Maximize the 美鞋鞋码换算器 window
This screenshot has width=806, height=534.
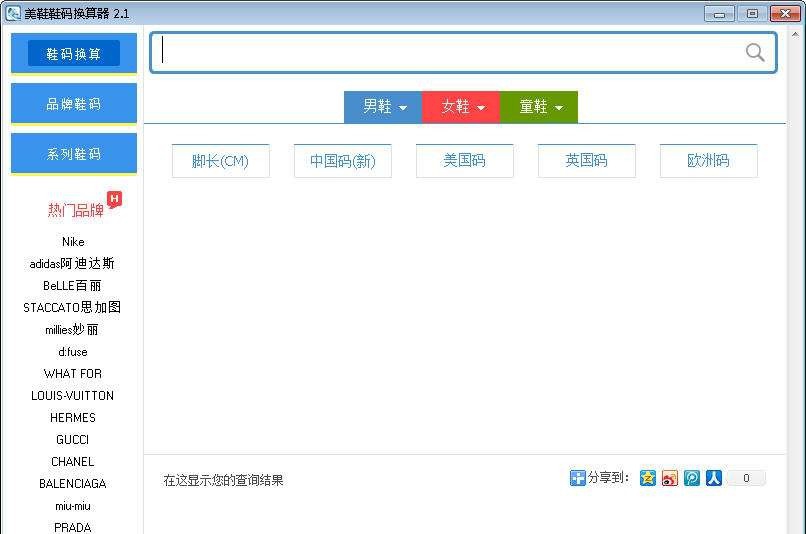[752, 14]
